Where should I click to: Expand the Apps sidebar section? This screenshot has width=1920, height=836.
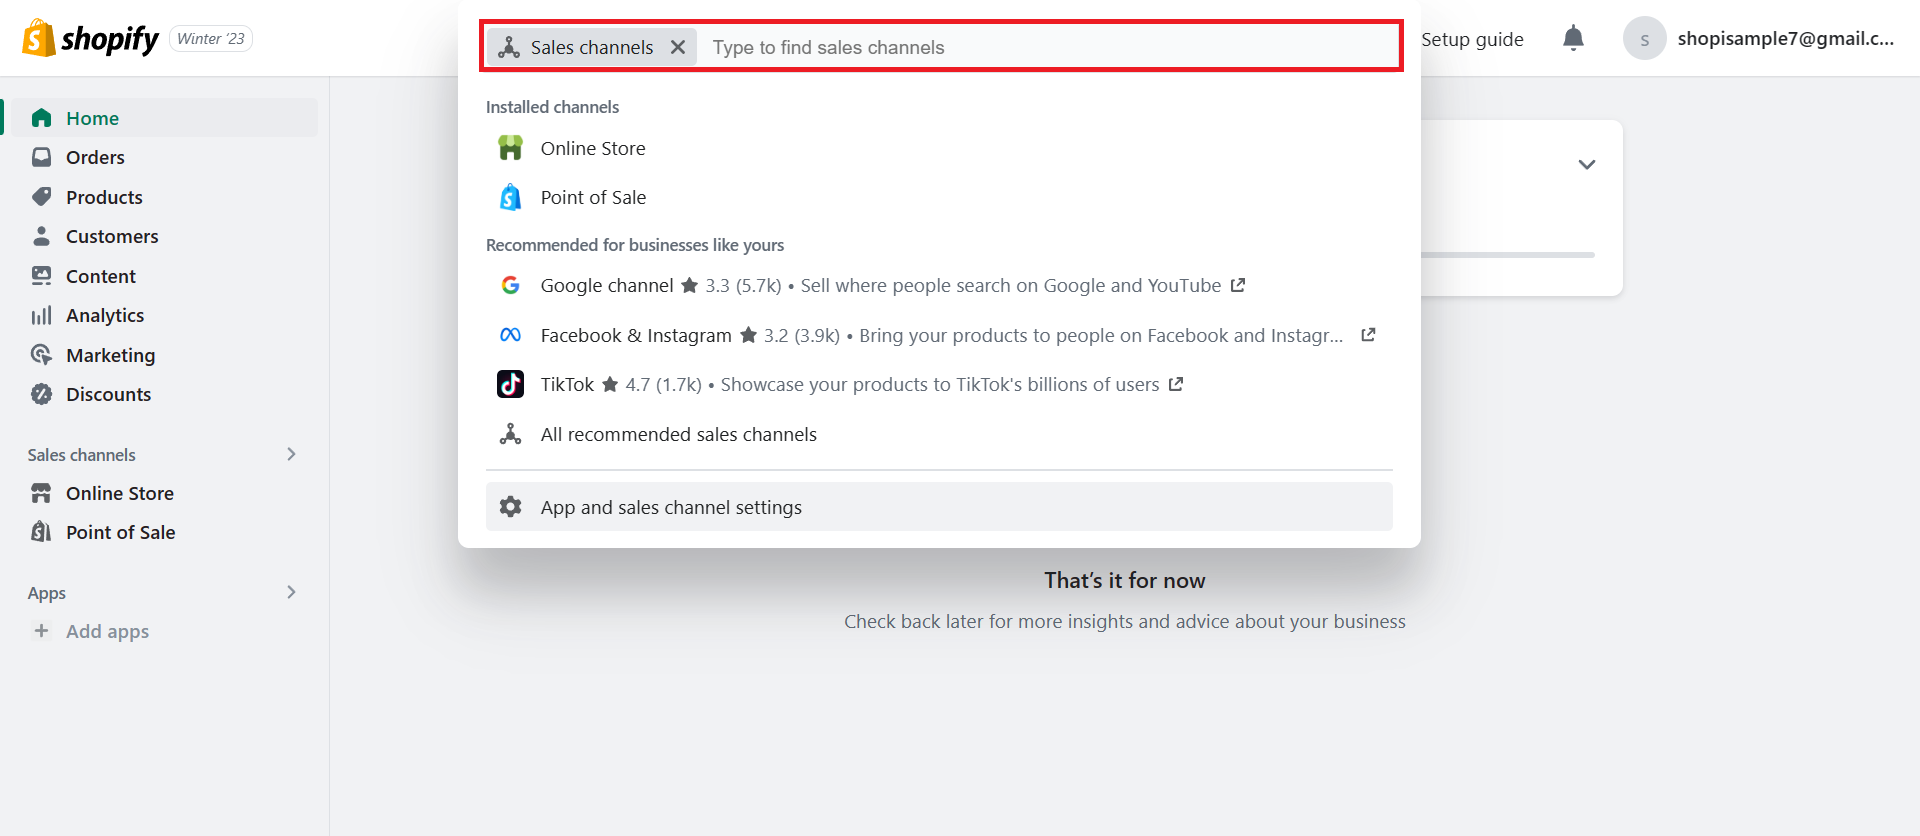[x=291, y=592]
